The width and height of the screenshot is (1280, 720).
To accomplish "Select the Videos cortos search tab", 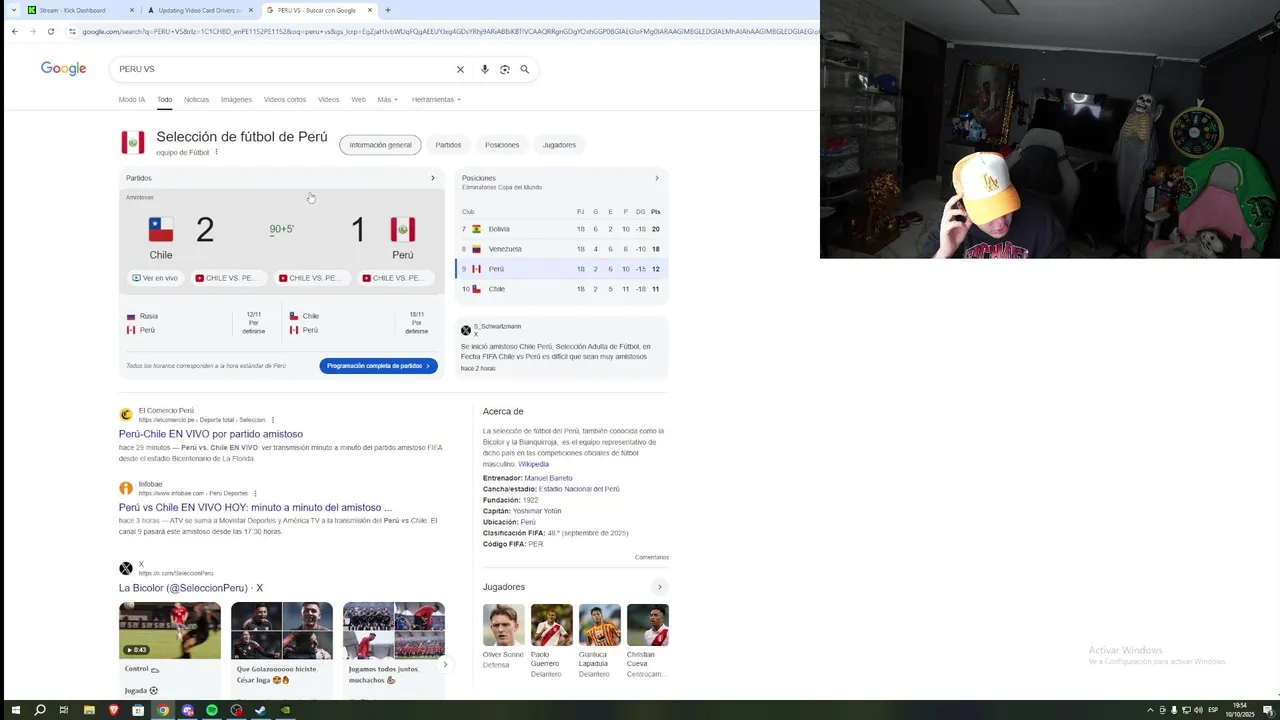I will click(285, 99).
